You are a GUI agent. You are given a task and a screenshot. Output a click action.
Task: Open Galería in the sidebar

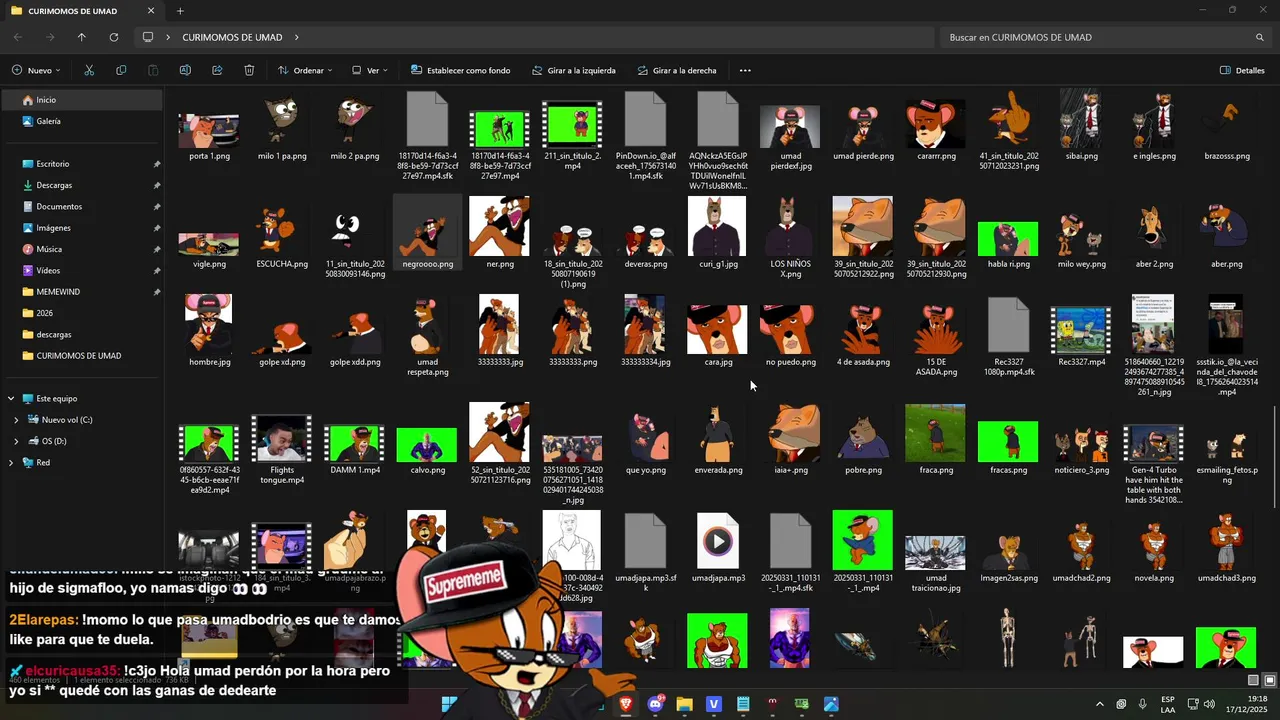click(x=82, y=121)
